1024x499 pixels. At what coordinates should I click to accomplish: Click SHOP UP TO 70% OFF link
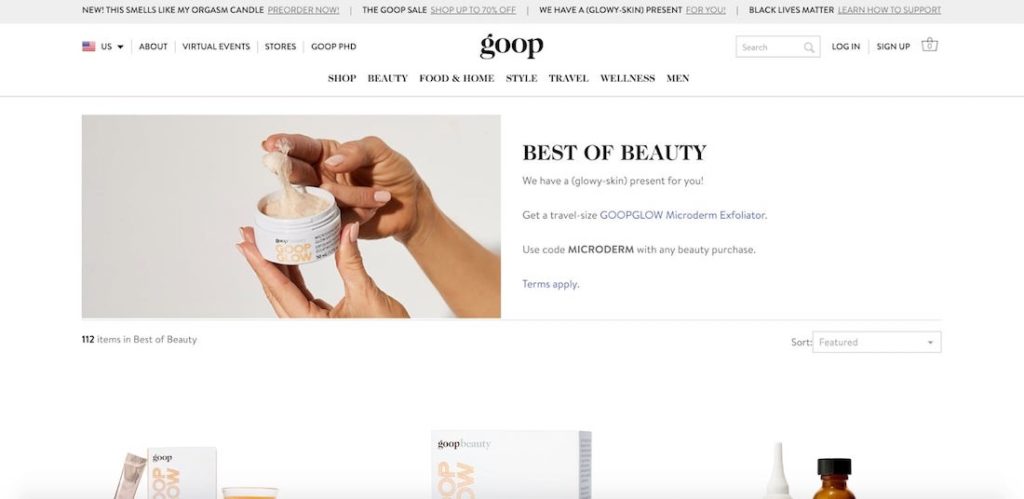473,10
